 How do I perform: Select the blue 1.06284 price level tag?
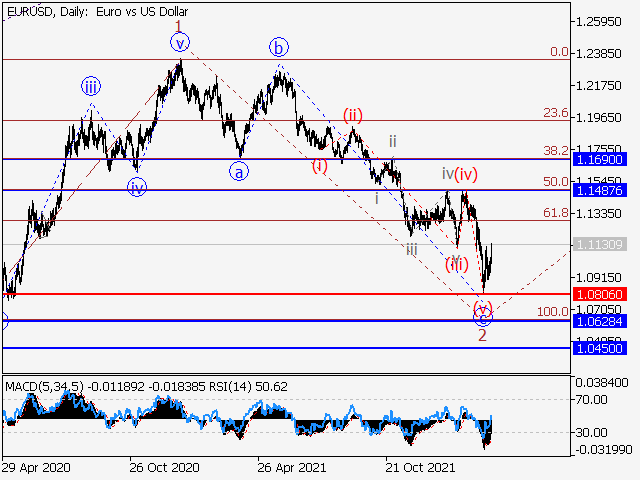(600, 321)
